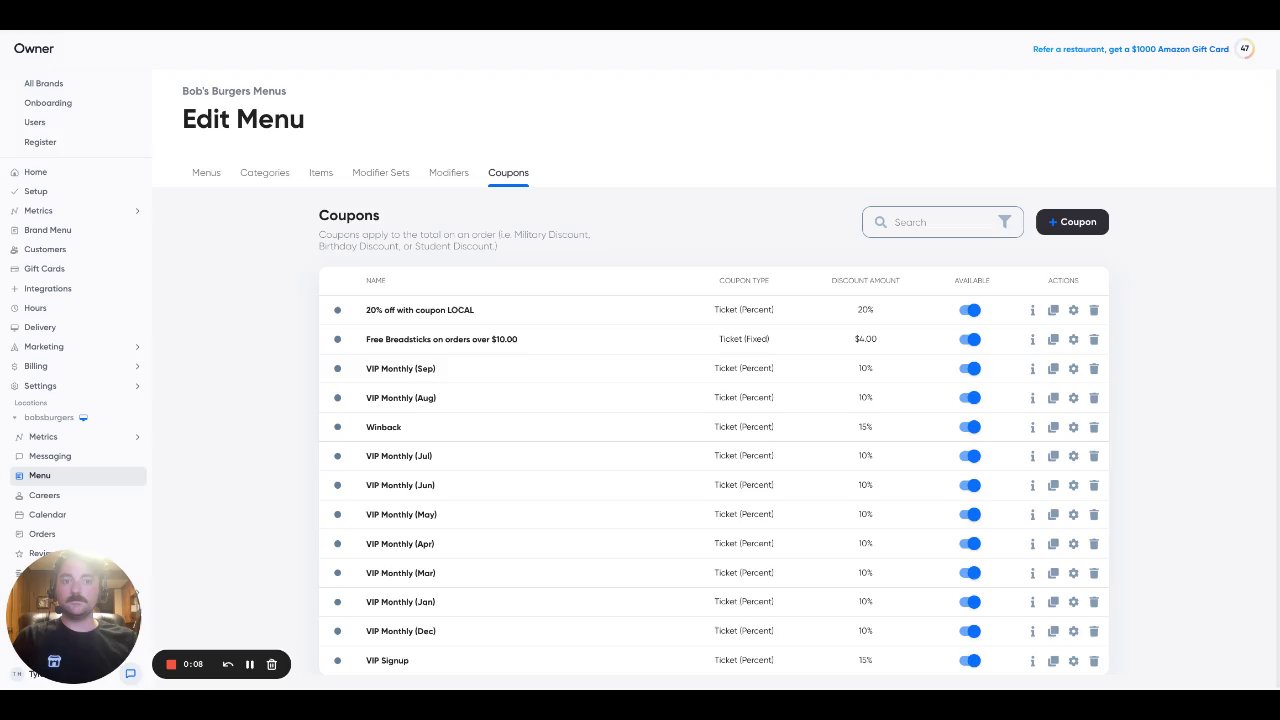Open the chat bubble icon at bottom left
The height and width of the screenshot is (720, 1280).
130,674
